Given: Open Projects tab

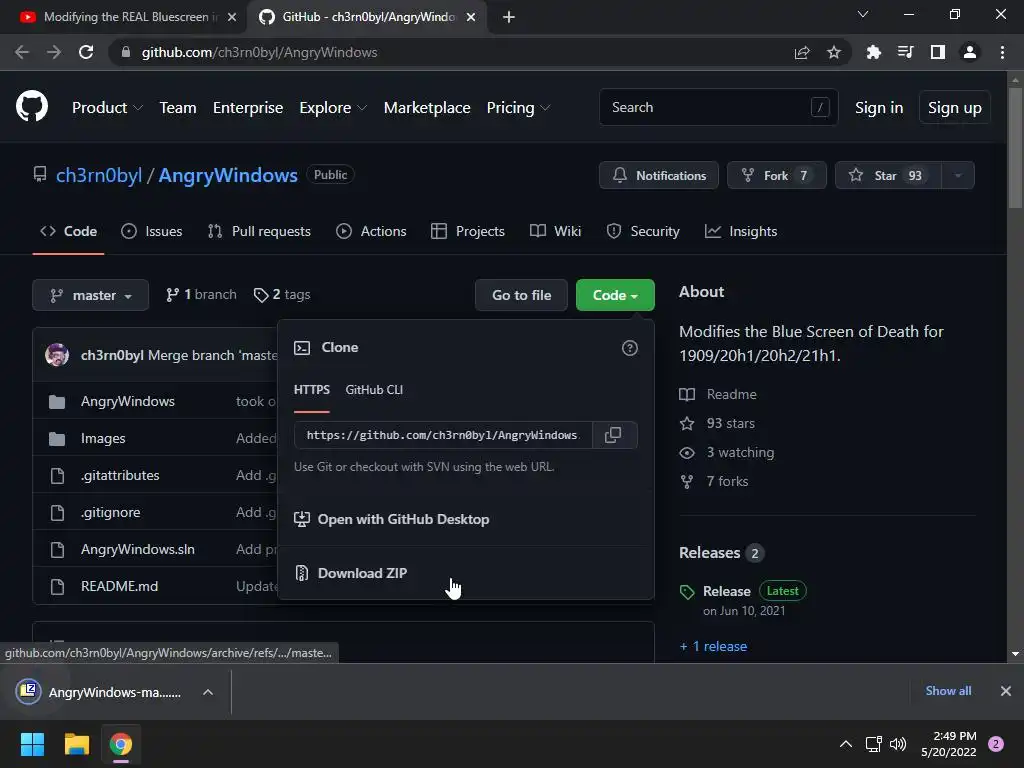Looking at the screenshot, I should pyautogui.click(x=468, y=231).
